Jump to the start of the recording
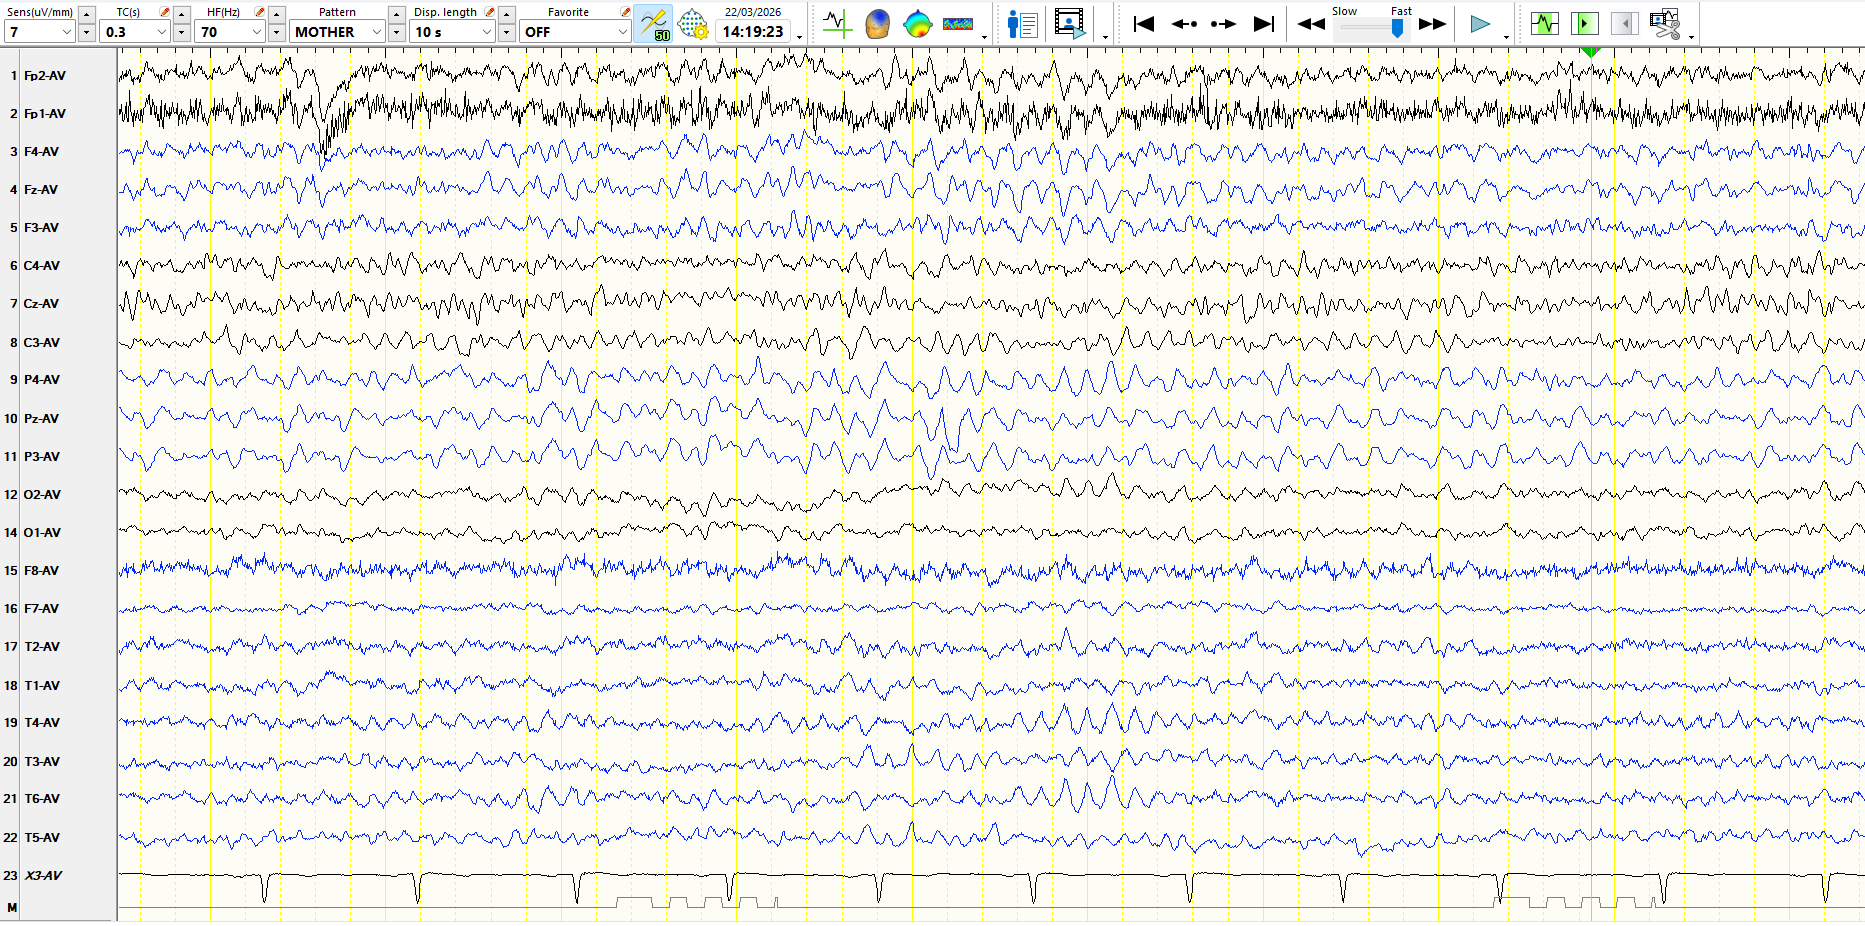The width and height of the screenshot is (1865, 926). [x=1144, y=24]
